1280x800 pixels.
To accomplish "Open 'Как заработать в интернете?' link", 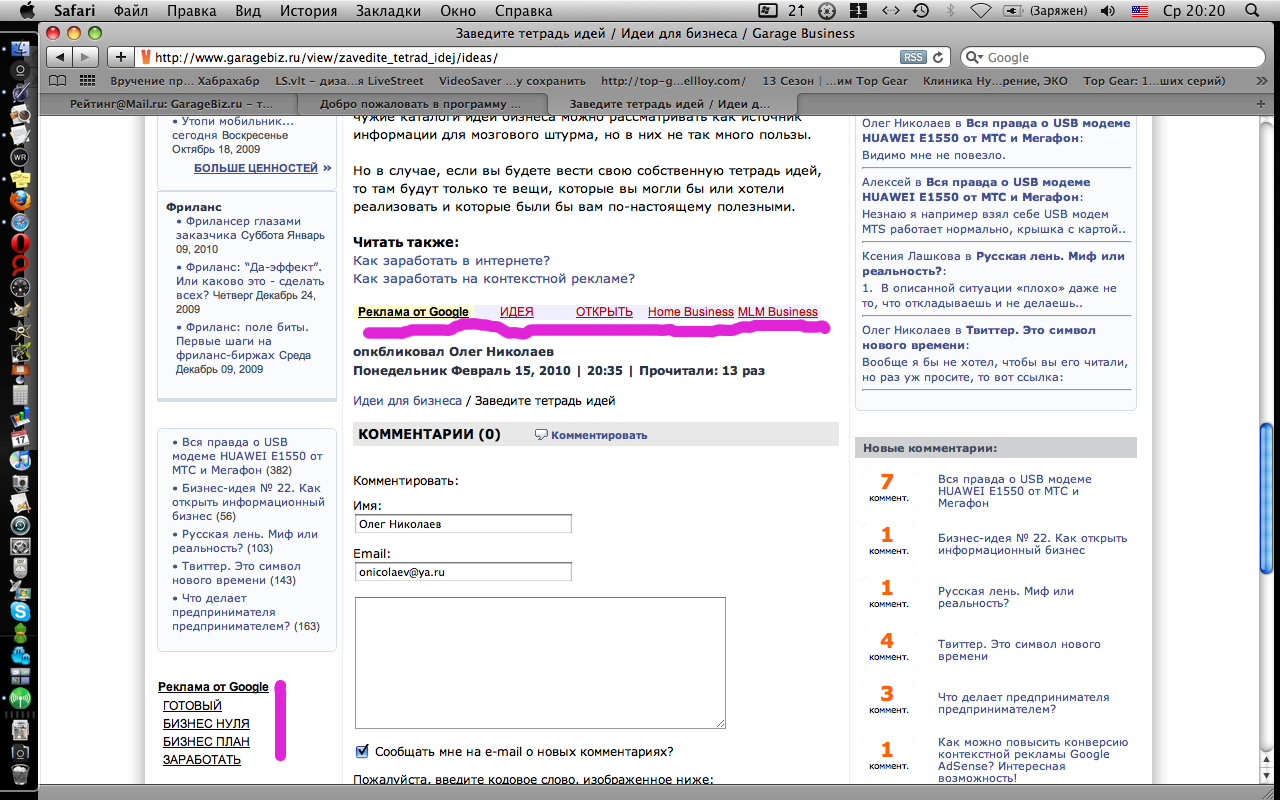I will tap(451, 260).
